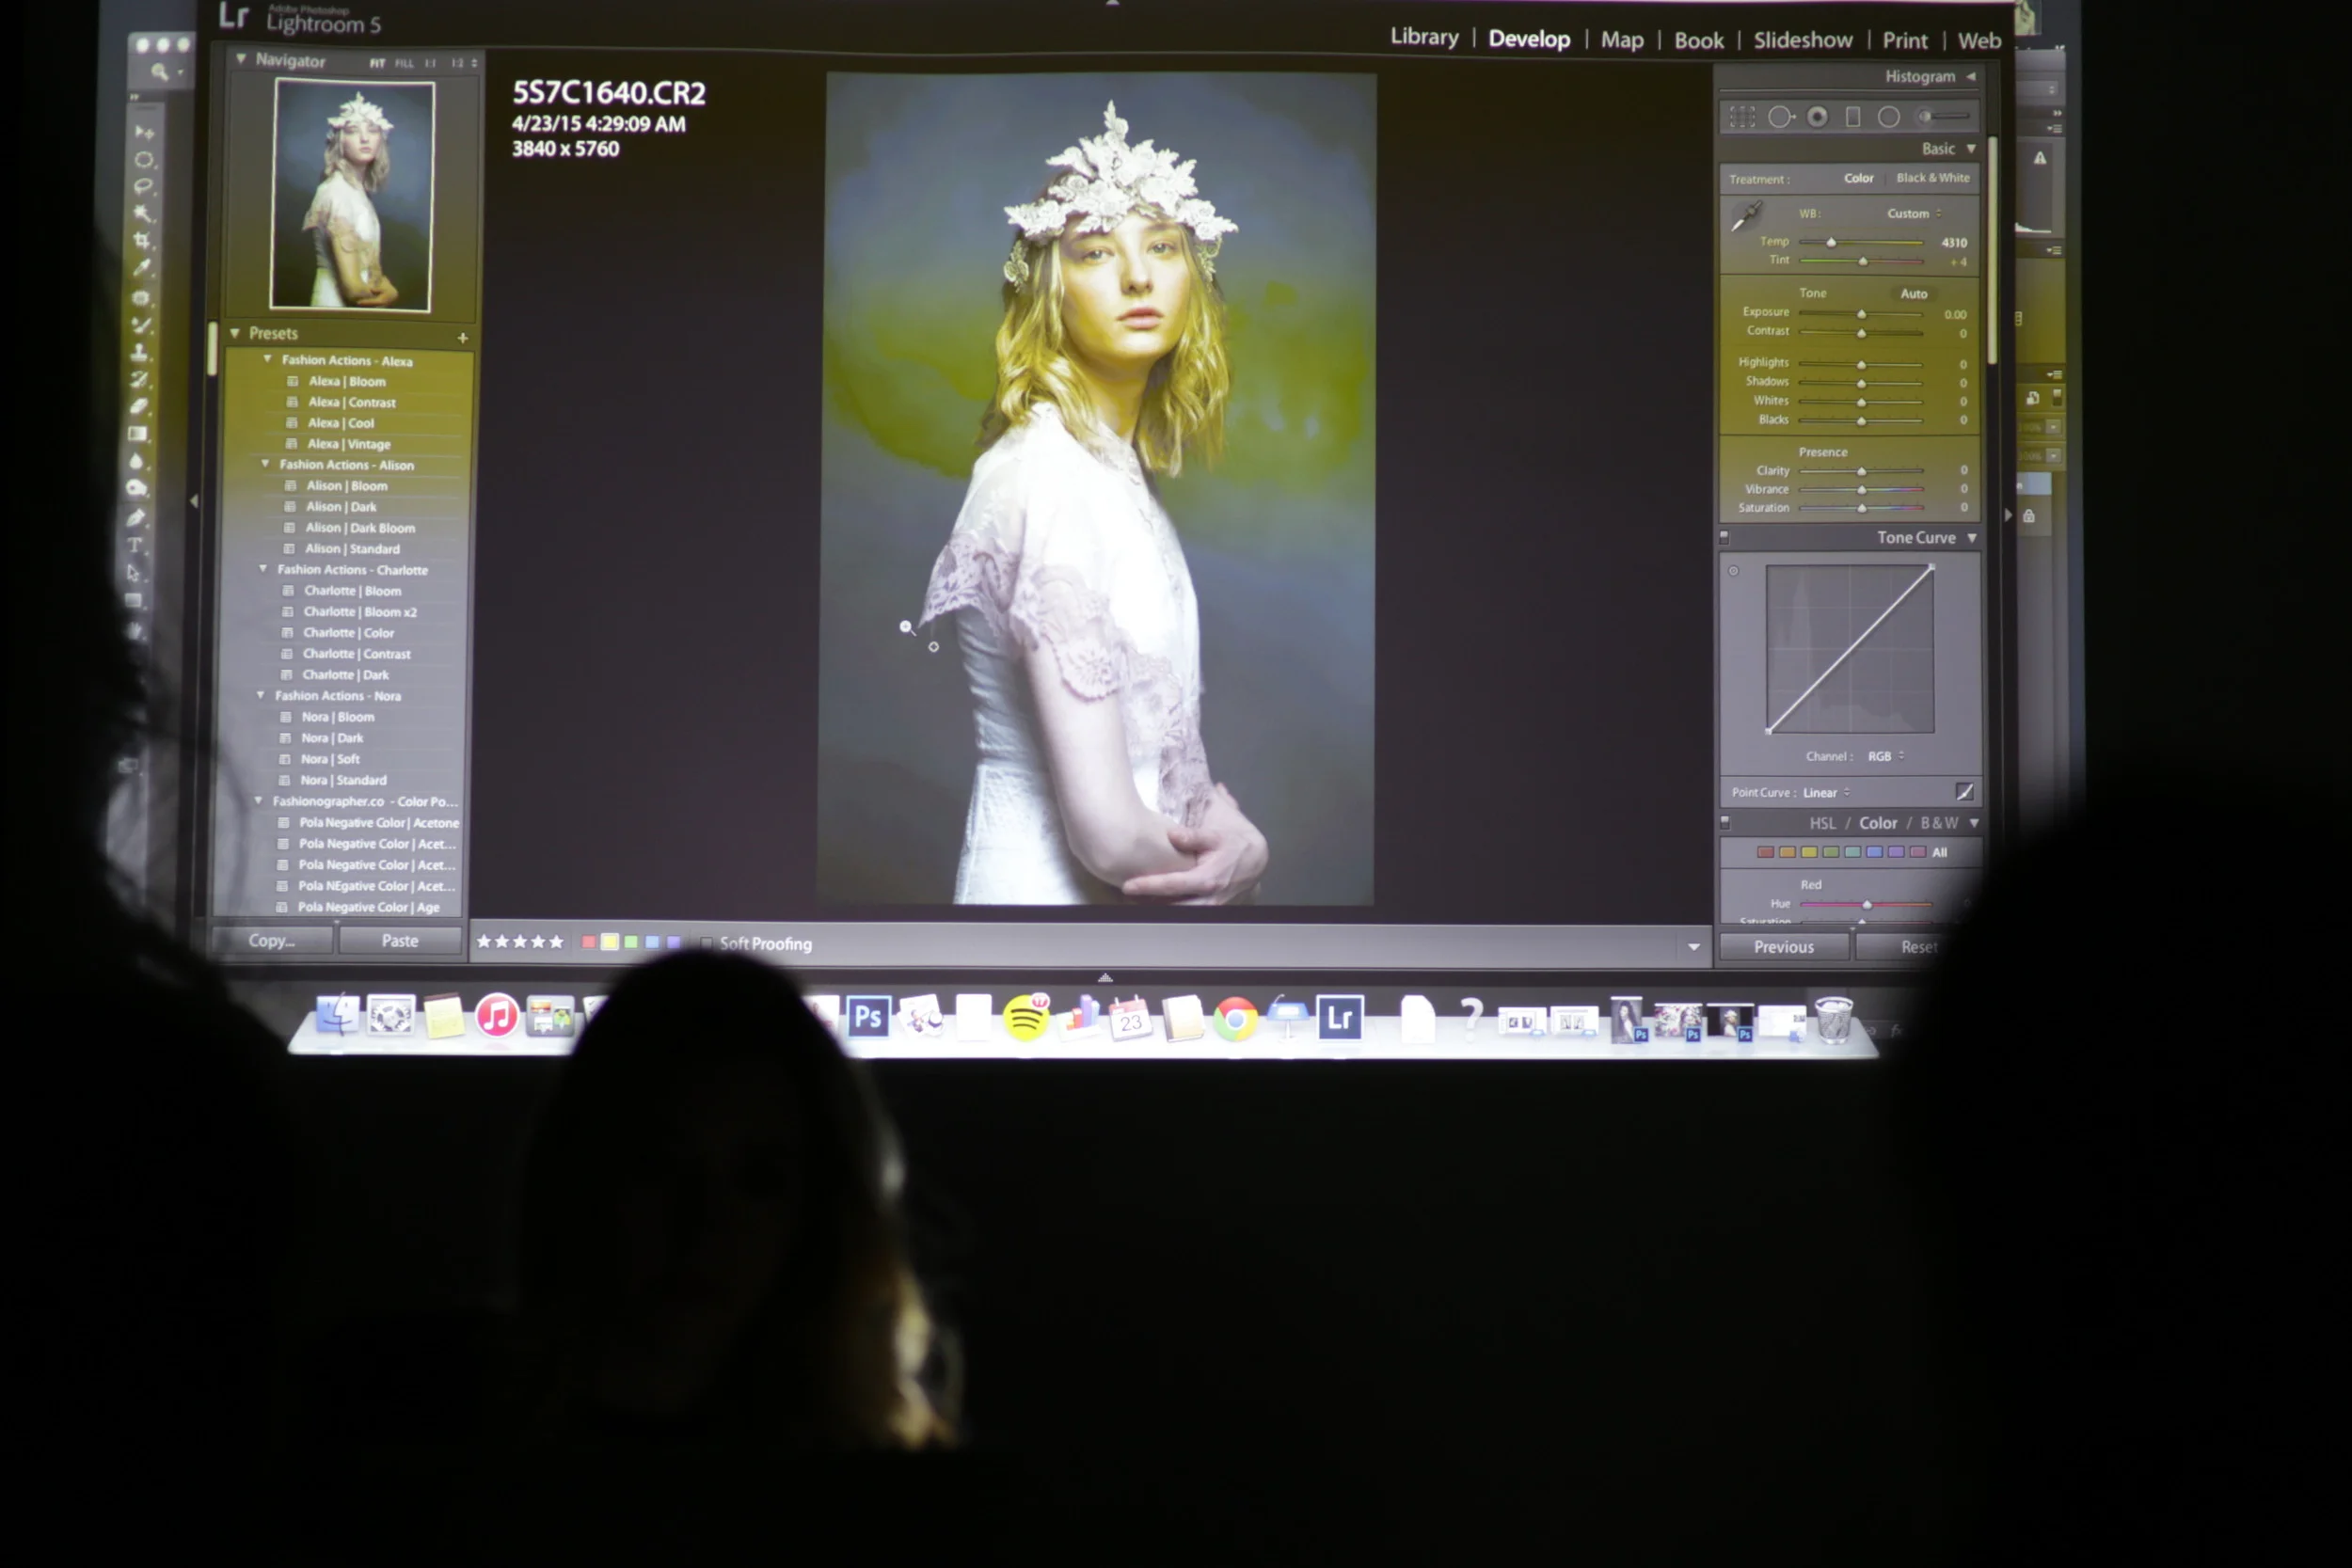Viewport: 2352px width, 1568px height.
Task: Open iTunes from the dock
Action: [496, 1016]
